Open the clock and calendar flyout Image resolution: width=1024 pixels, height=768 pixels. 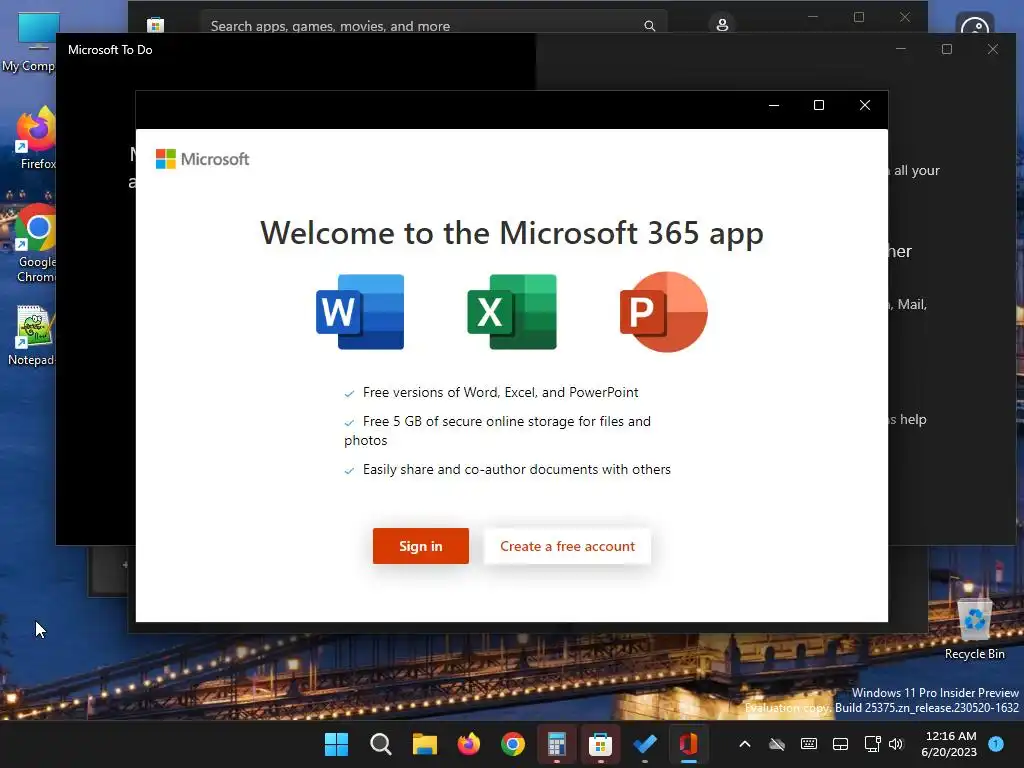pyautogui.click(x=949, y=744)
